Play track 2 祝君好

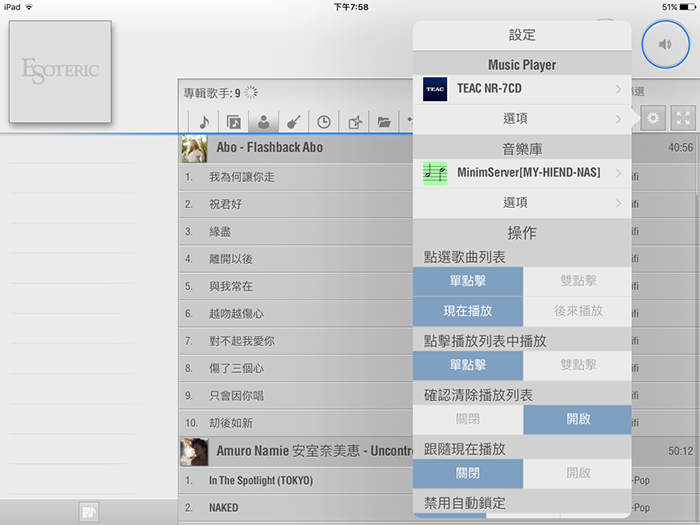(296, 204)
